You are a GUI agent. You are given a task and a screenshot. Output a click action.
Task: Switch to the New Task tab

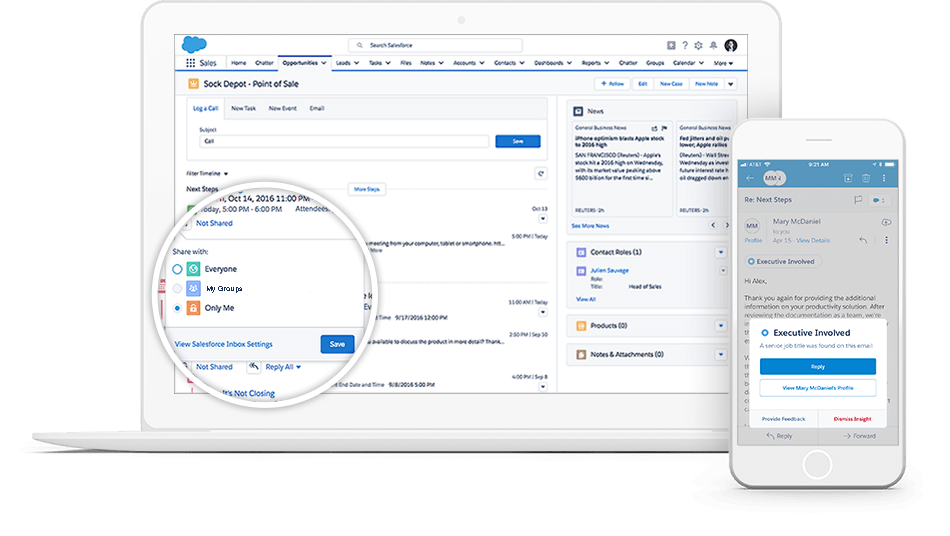244,108
